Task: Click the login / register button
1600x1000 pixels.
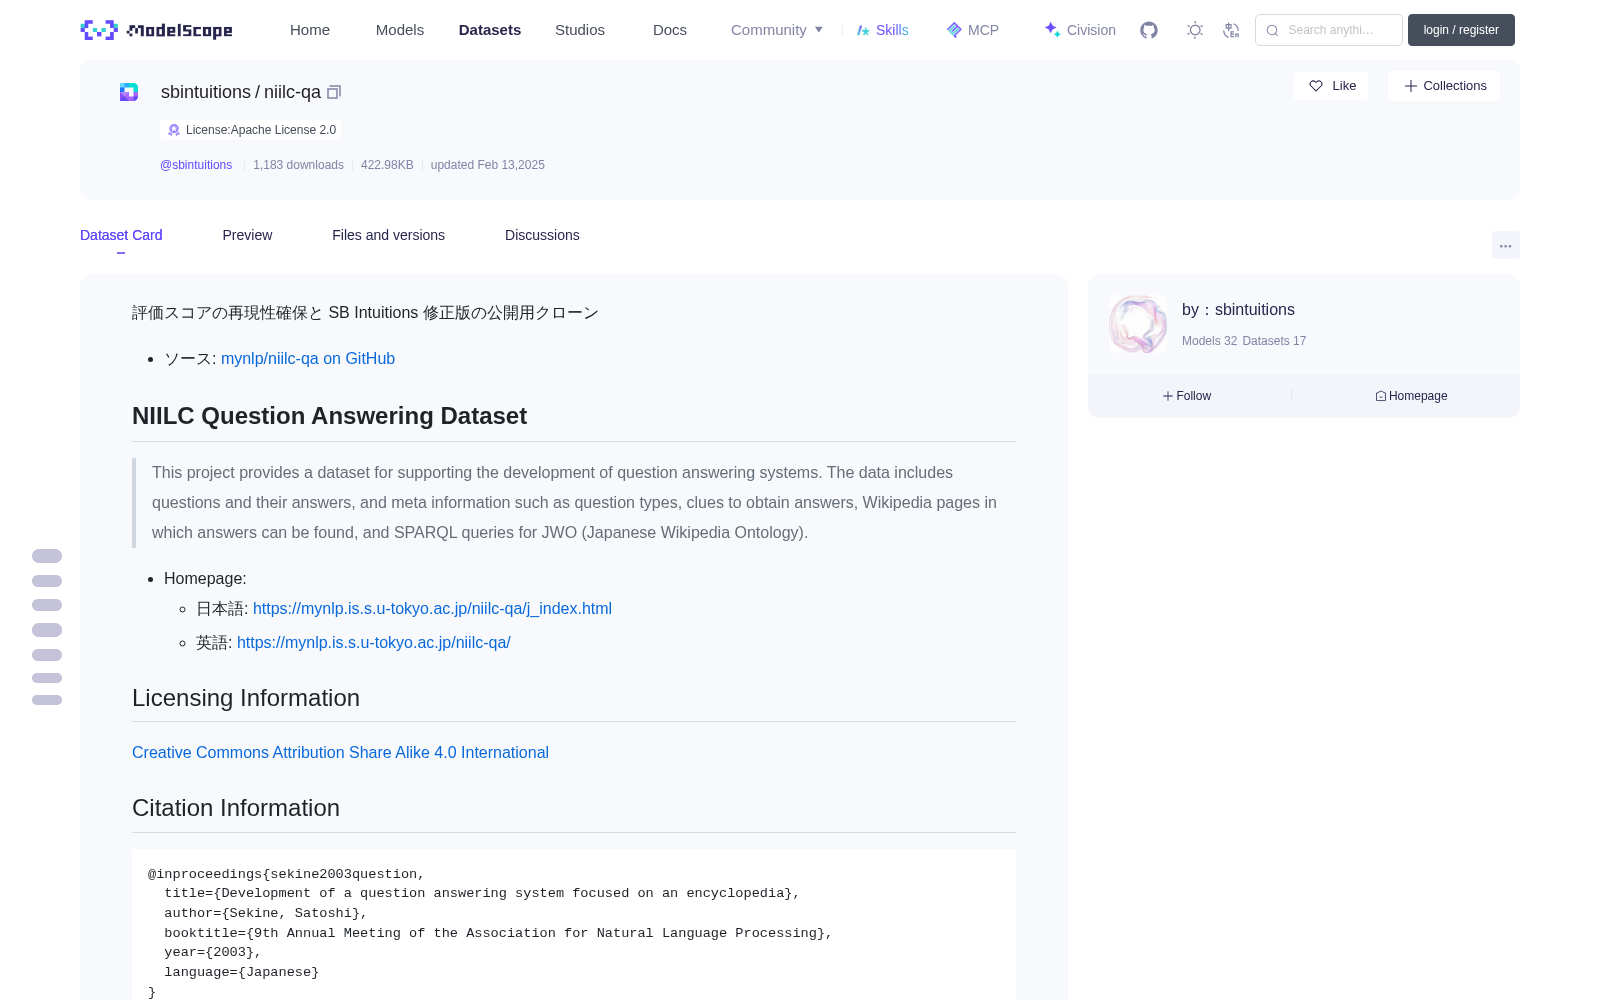Action: (x=1461, y=30)
